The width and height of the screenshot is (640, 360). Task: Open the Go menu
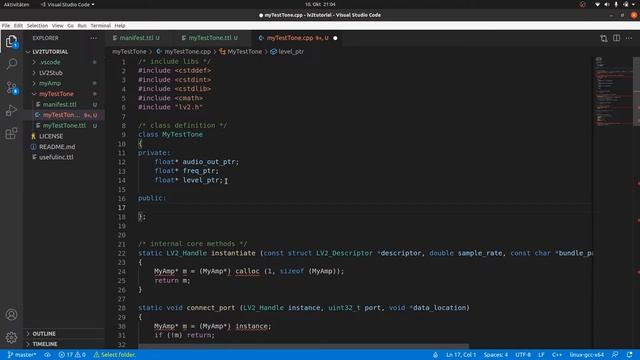[x=71, y=25]
